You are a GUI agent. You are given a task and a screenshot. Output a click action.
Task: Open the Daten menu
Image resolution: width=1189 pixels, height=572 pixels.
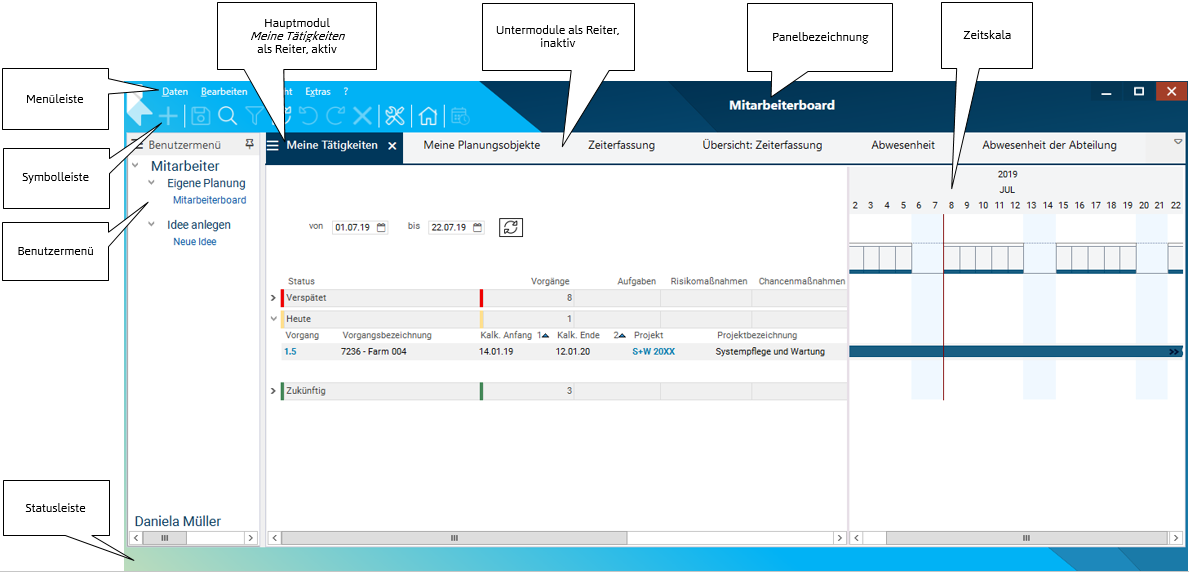pos(174,91)
